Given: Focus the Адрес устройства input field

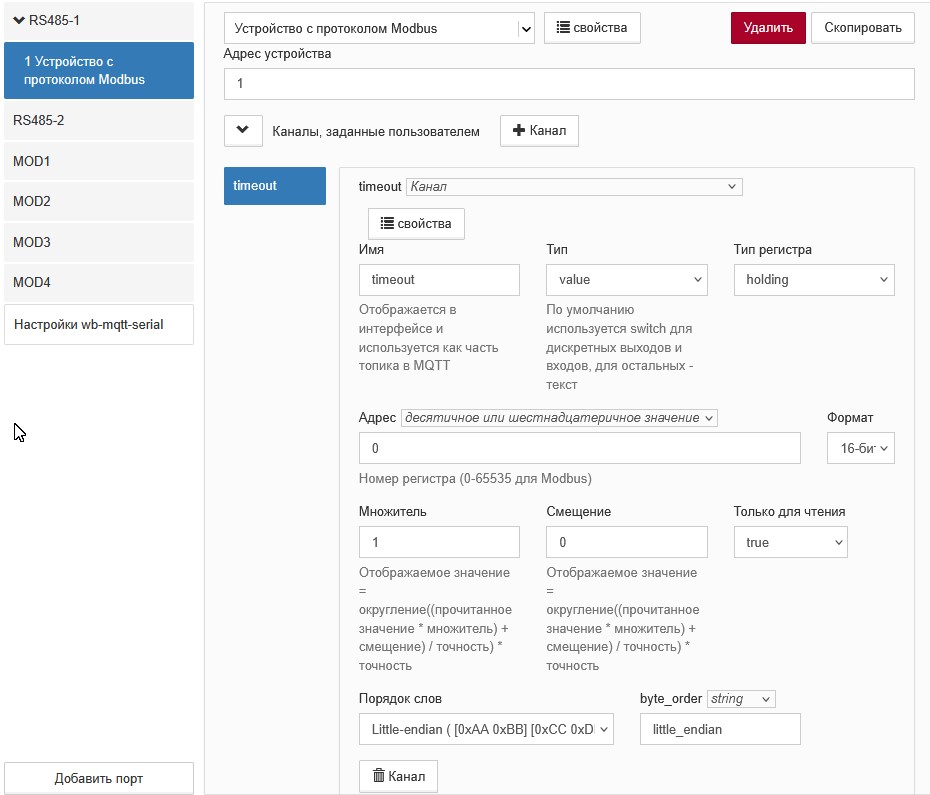Looking at the screenshot, I should click(569, 84).
